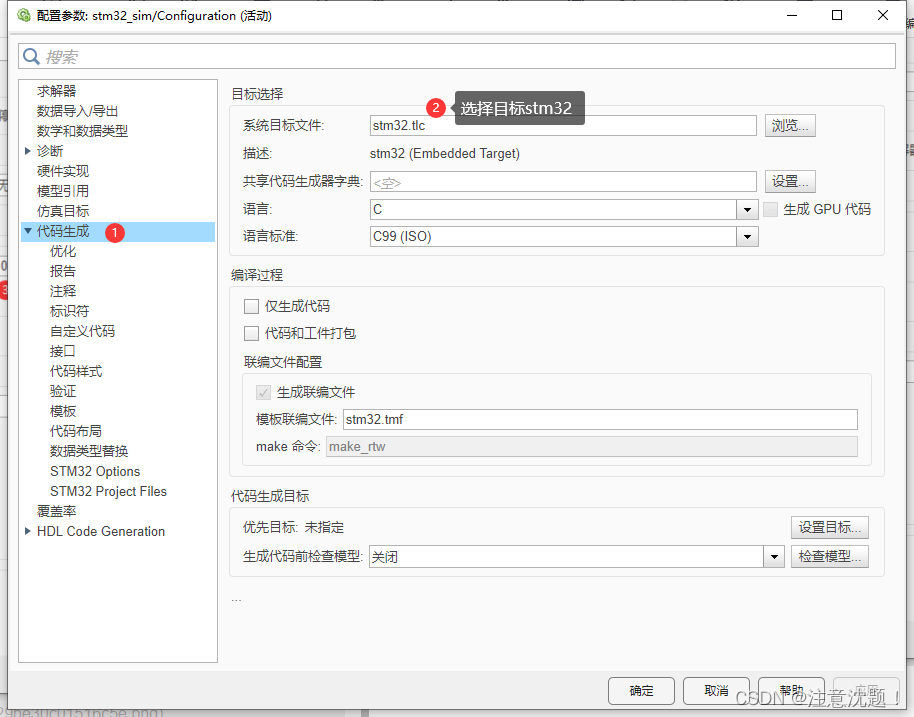914x717 pixels.
Task: Open STM32 Project Files page
Action: (108, 491)
